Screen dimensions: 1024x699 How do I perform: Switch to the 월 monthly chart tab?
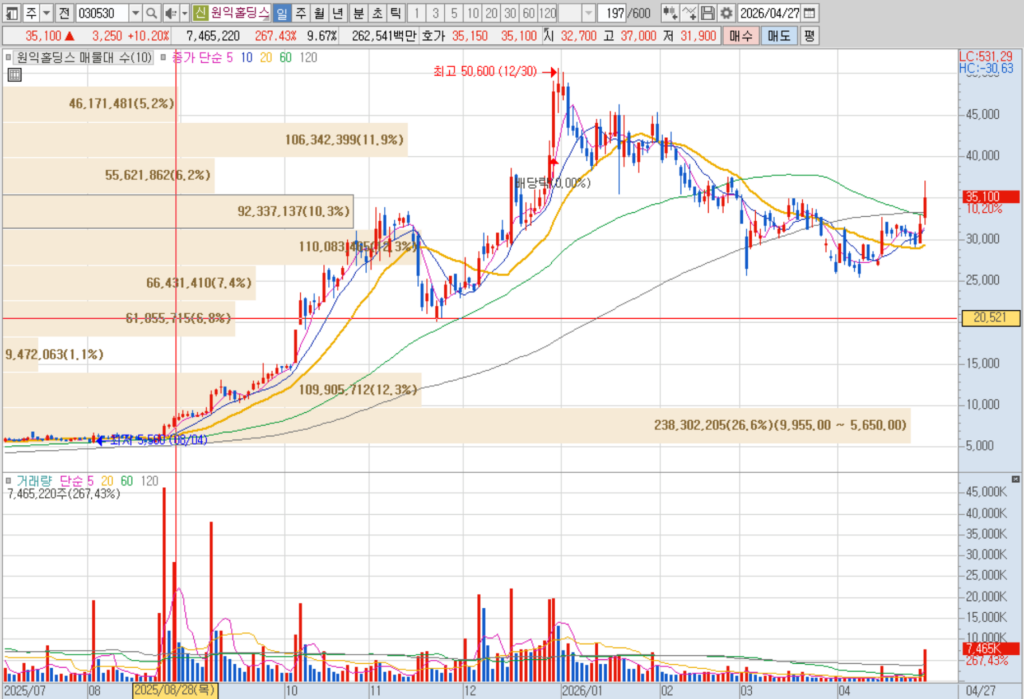pyautogui.click(x=319, y=13)
